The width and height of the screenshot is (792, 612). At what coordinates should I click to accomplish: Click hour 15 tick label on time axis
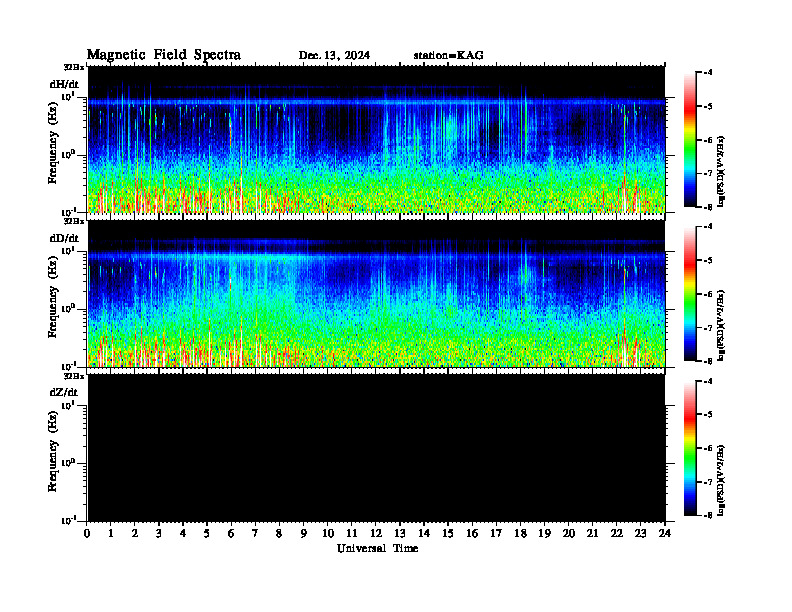pos(448,533)
